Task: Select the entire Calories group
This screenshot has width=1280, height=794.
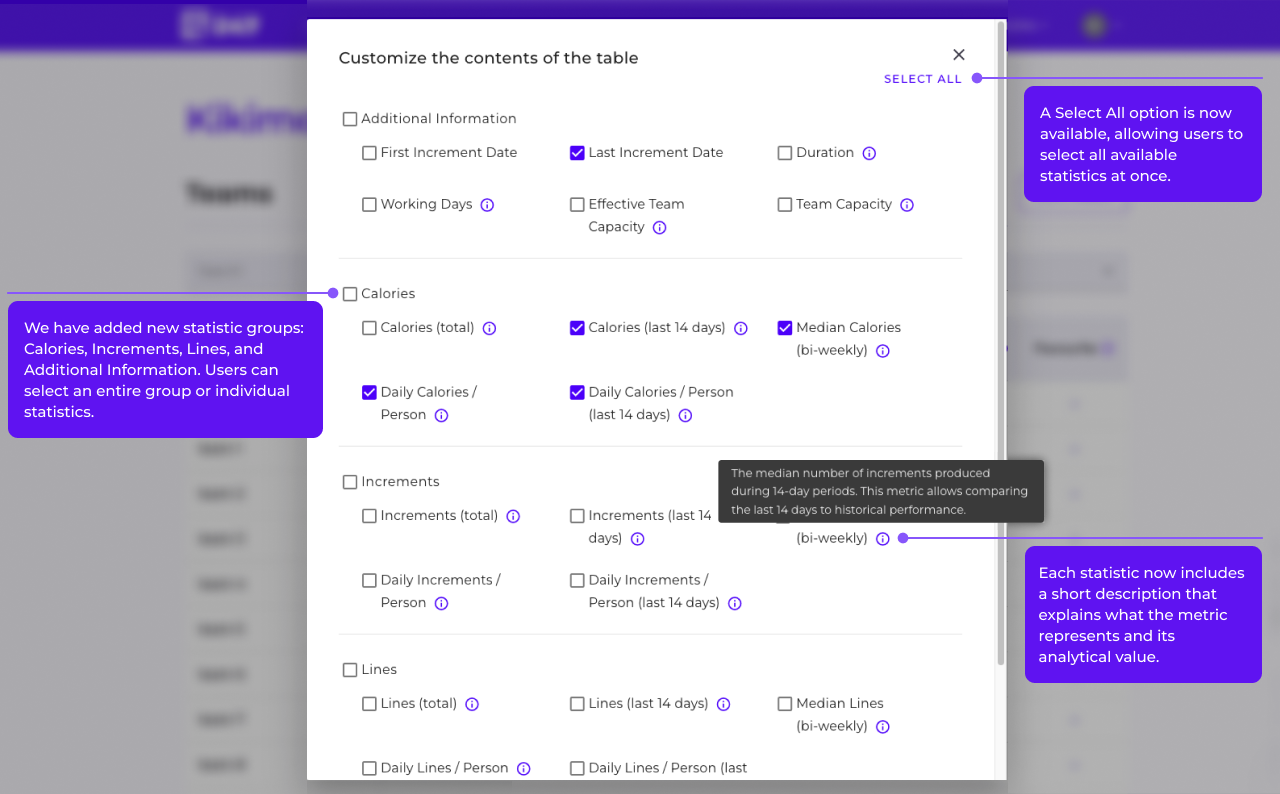Action: pos(350,293)
